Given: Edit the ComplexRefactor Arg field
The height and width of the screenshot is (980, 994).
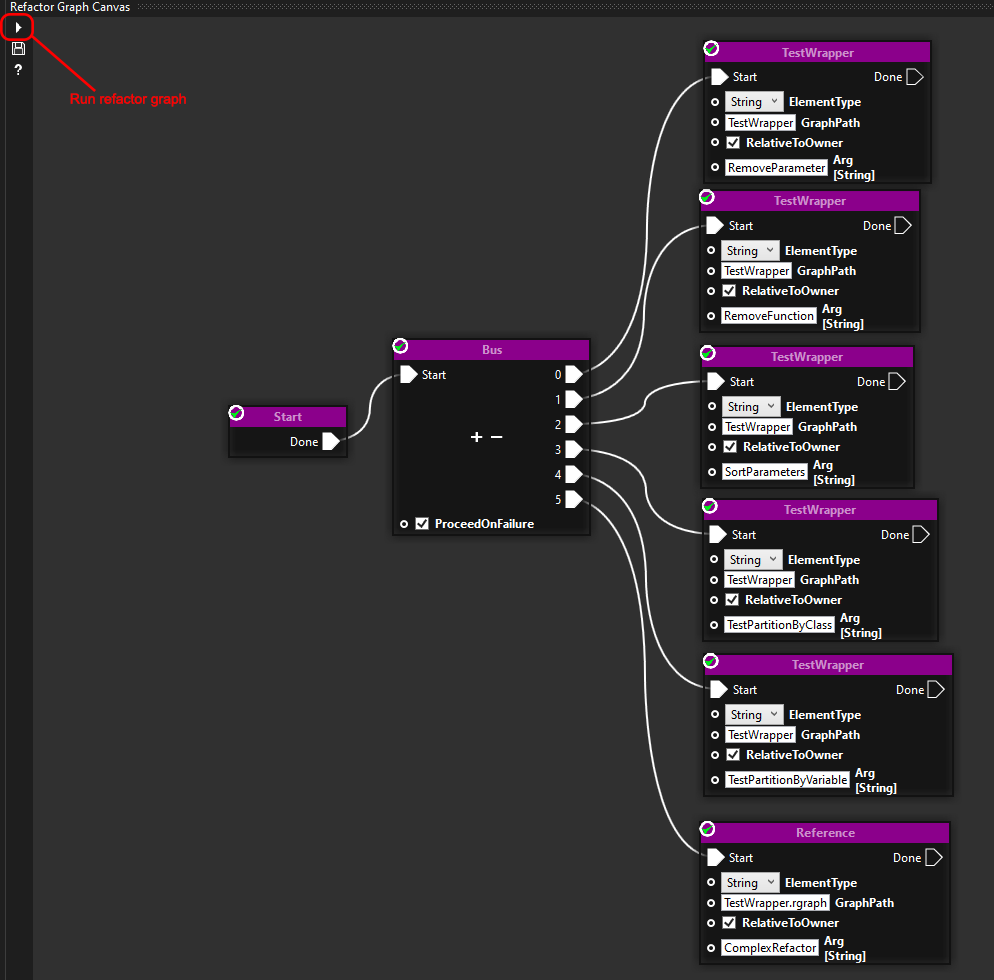Looking at the screenshot, I should click(770, 948).
